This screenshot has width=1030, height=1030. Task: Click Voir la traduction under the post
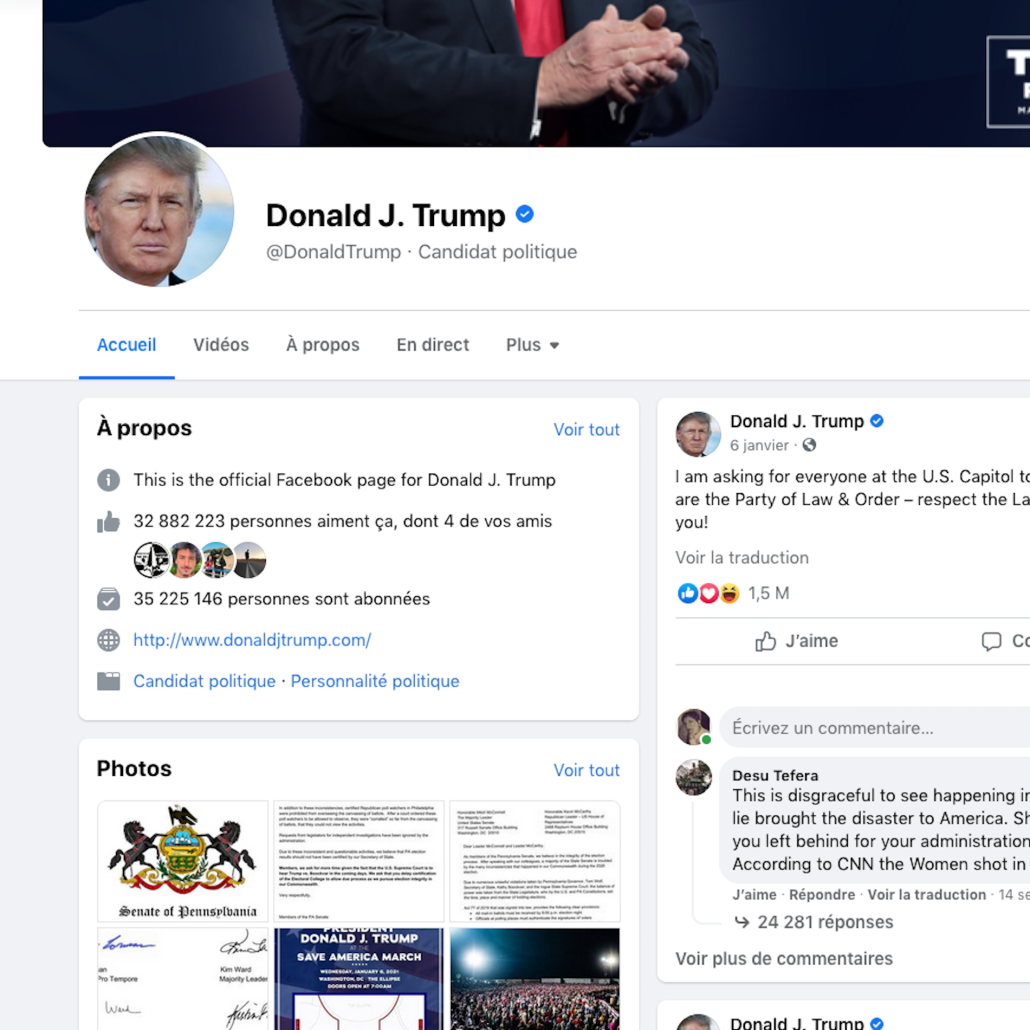pyautogui.click(x=742, y=558)
